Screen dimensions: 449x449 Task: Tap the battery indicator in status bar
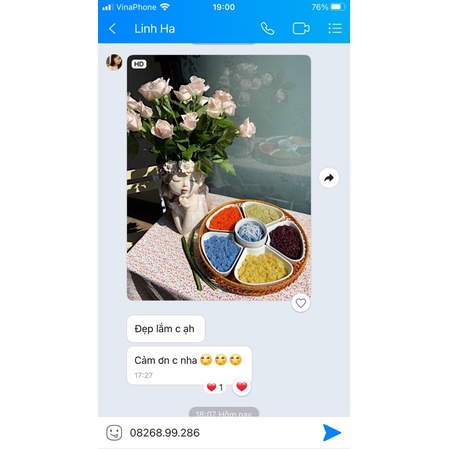pos(338,7)
